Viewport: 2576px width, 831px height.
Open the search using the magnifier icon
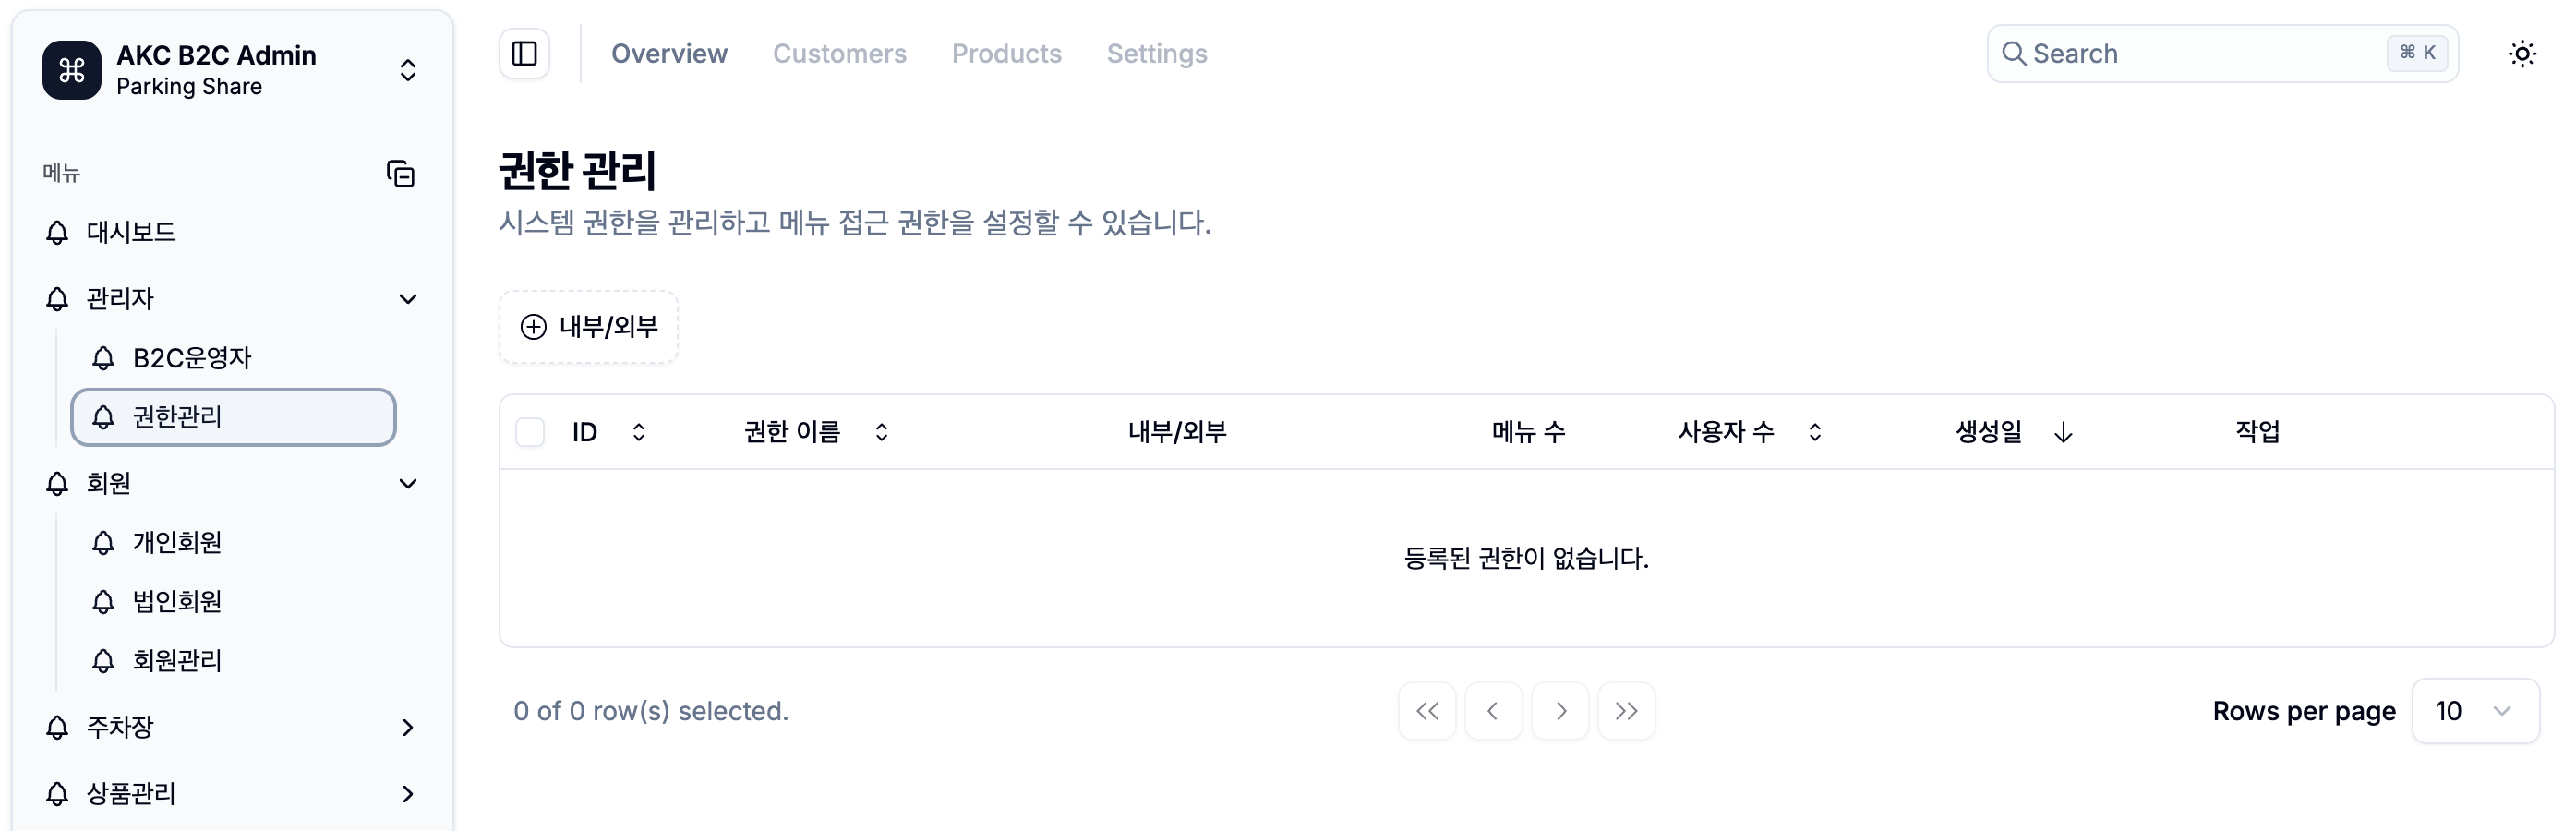pyautogui.click(x=2016, y=53)
